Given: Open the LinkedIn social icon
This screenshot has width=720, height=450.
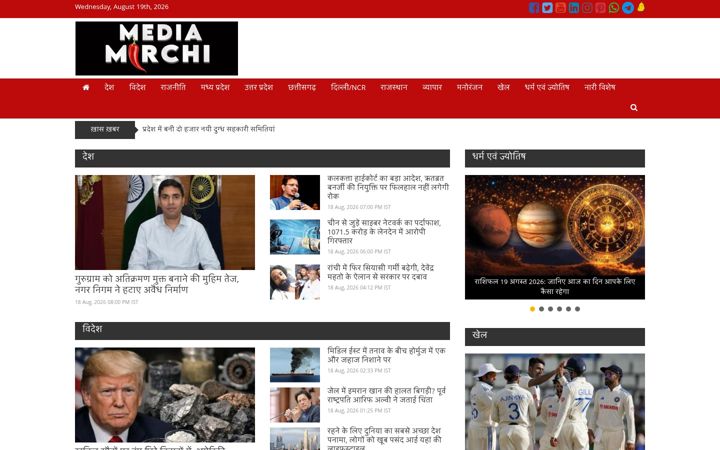Looking at the screenshot, I should (x=574, y=8).
